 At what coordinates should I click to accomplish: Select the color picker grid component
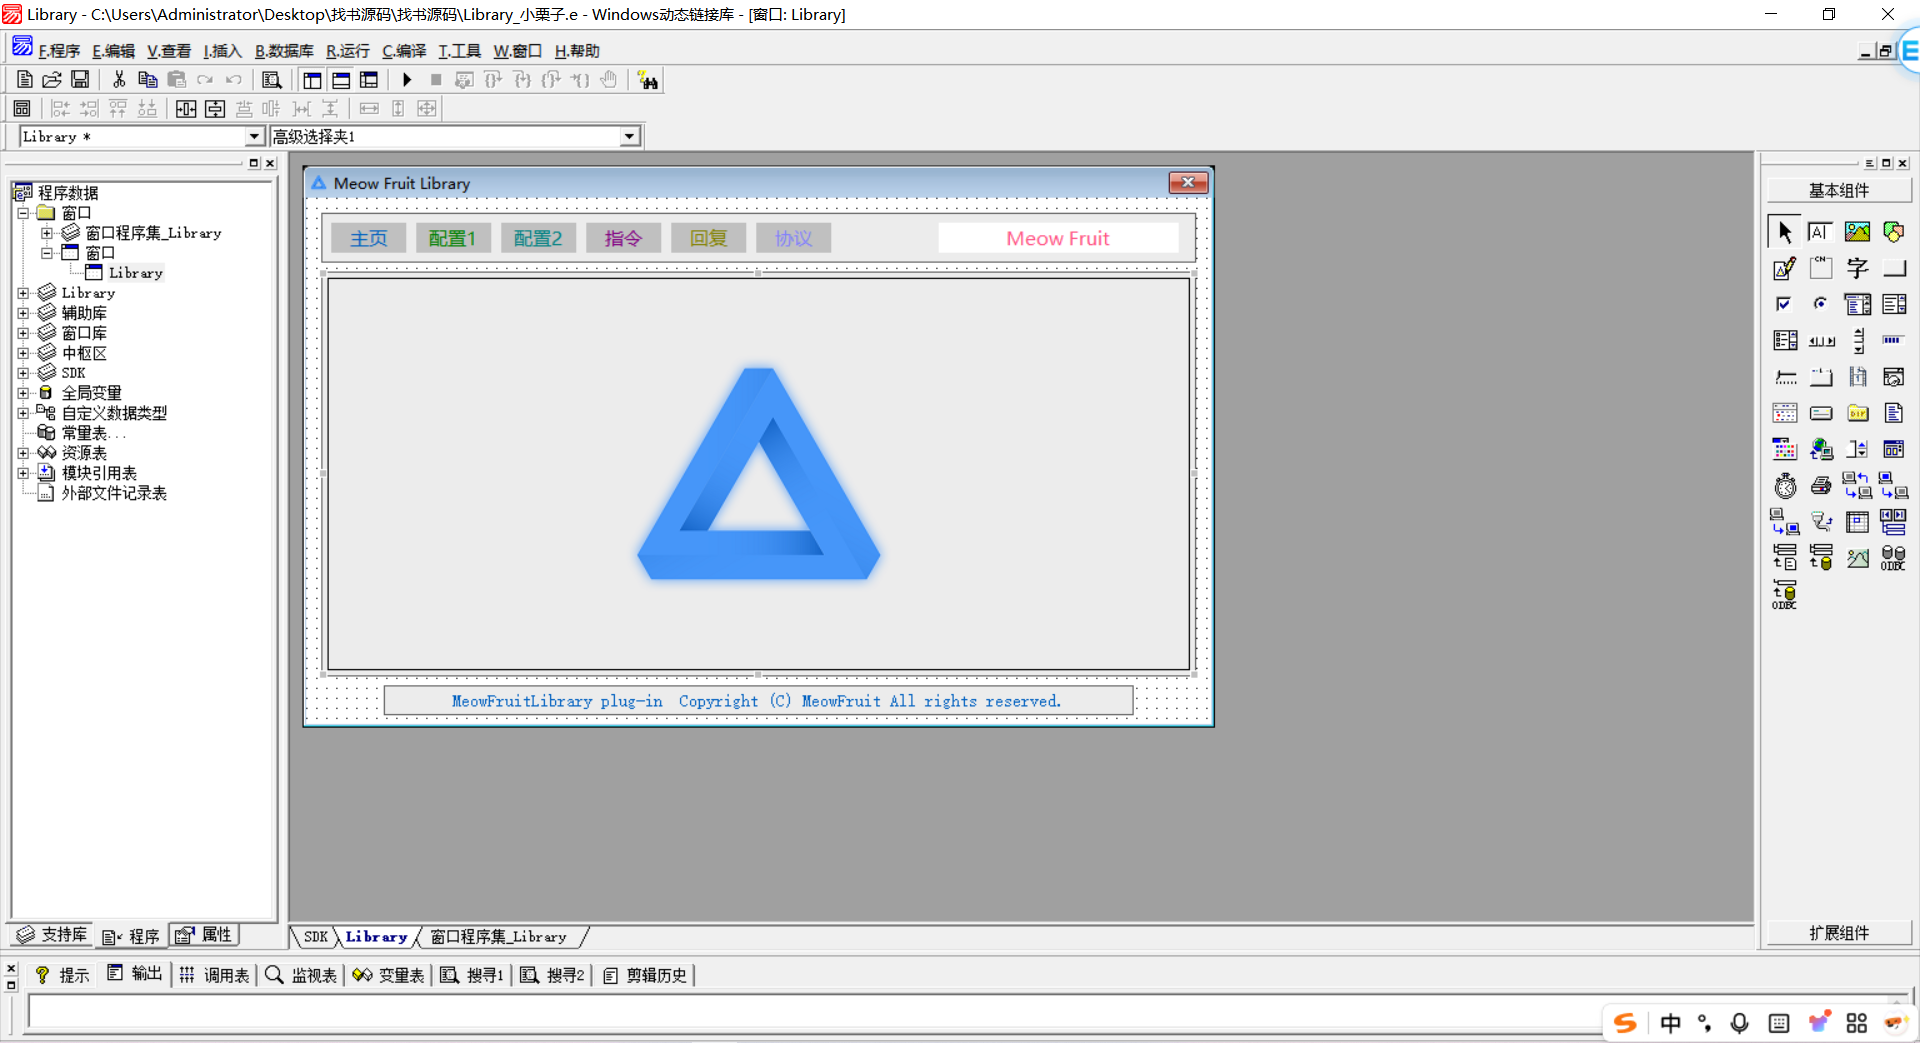(x=1785, y=449)
